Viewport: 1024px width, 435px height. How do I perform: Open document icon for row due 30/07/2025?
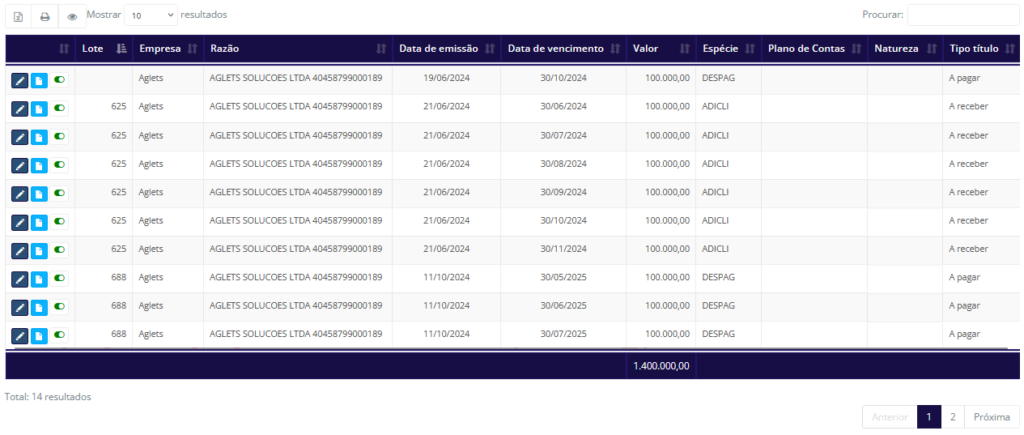click(39, 336)
